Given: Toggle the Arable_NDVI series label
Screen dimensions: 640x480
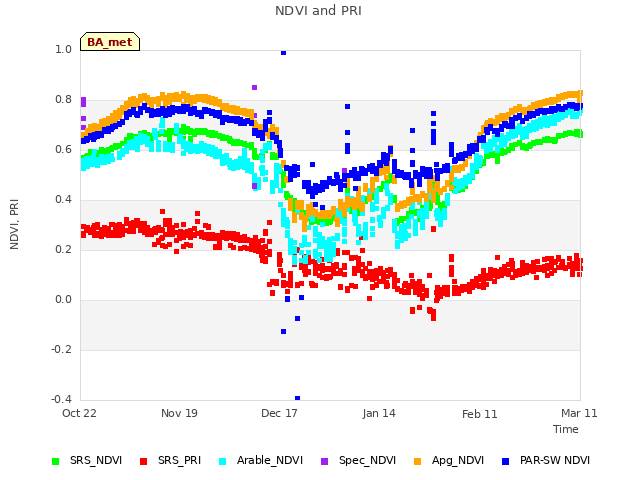Looking at the screenshot, I should pyautogui.click(x=270, y=460).
